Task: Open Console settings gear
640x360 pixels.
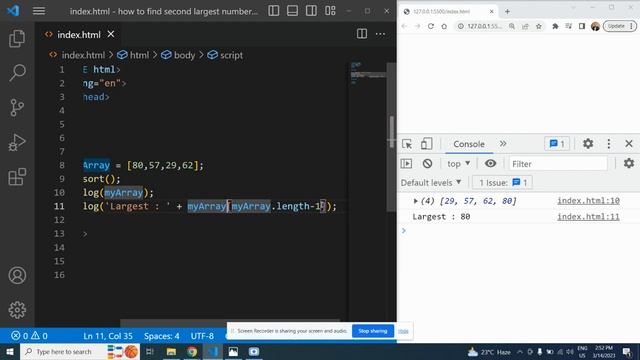Action: coord(629,164)
